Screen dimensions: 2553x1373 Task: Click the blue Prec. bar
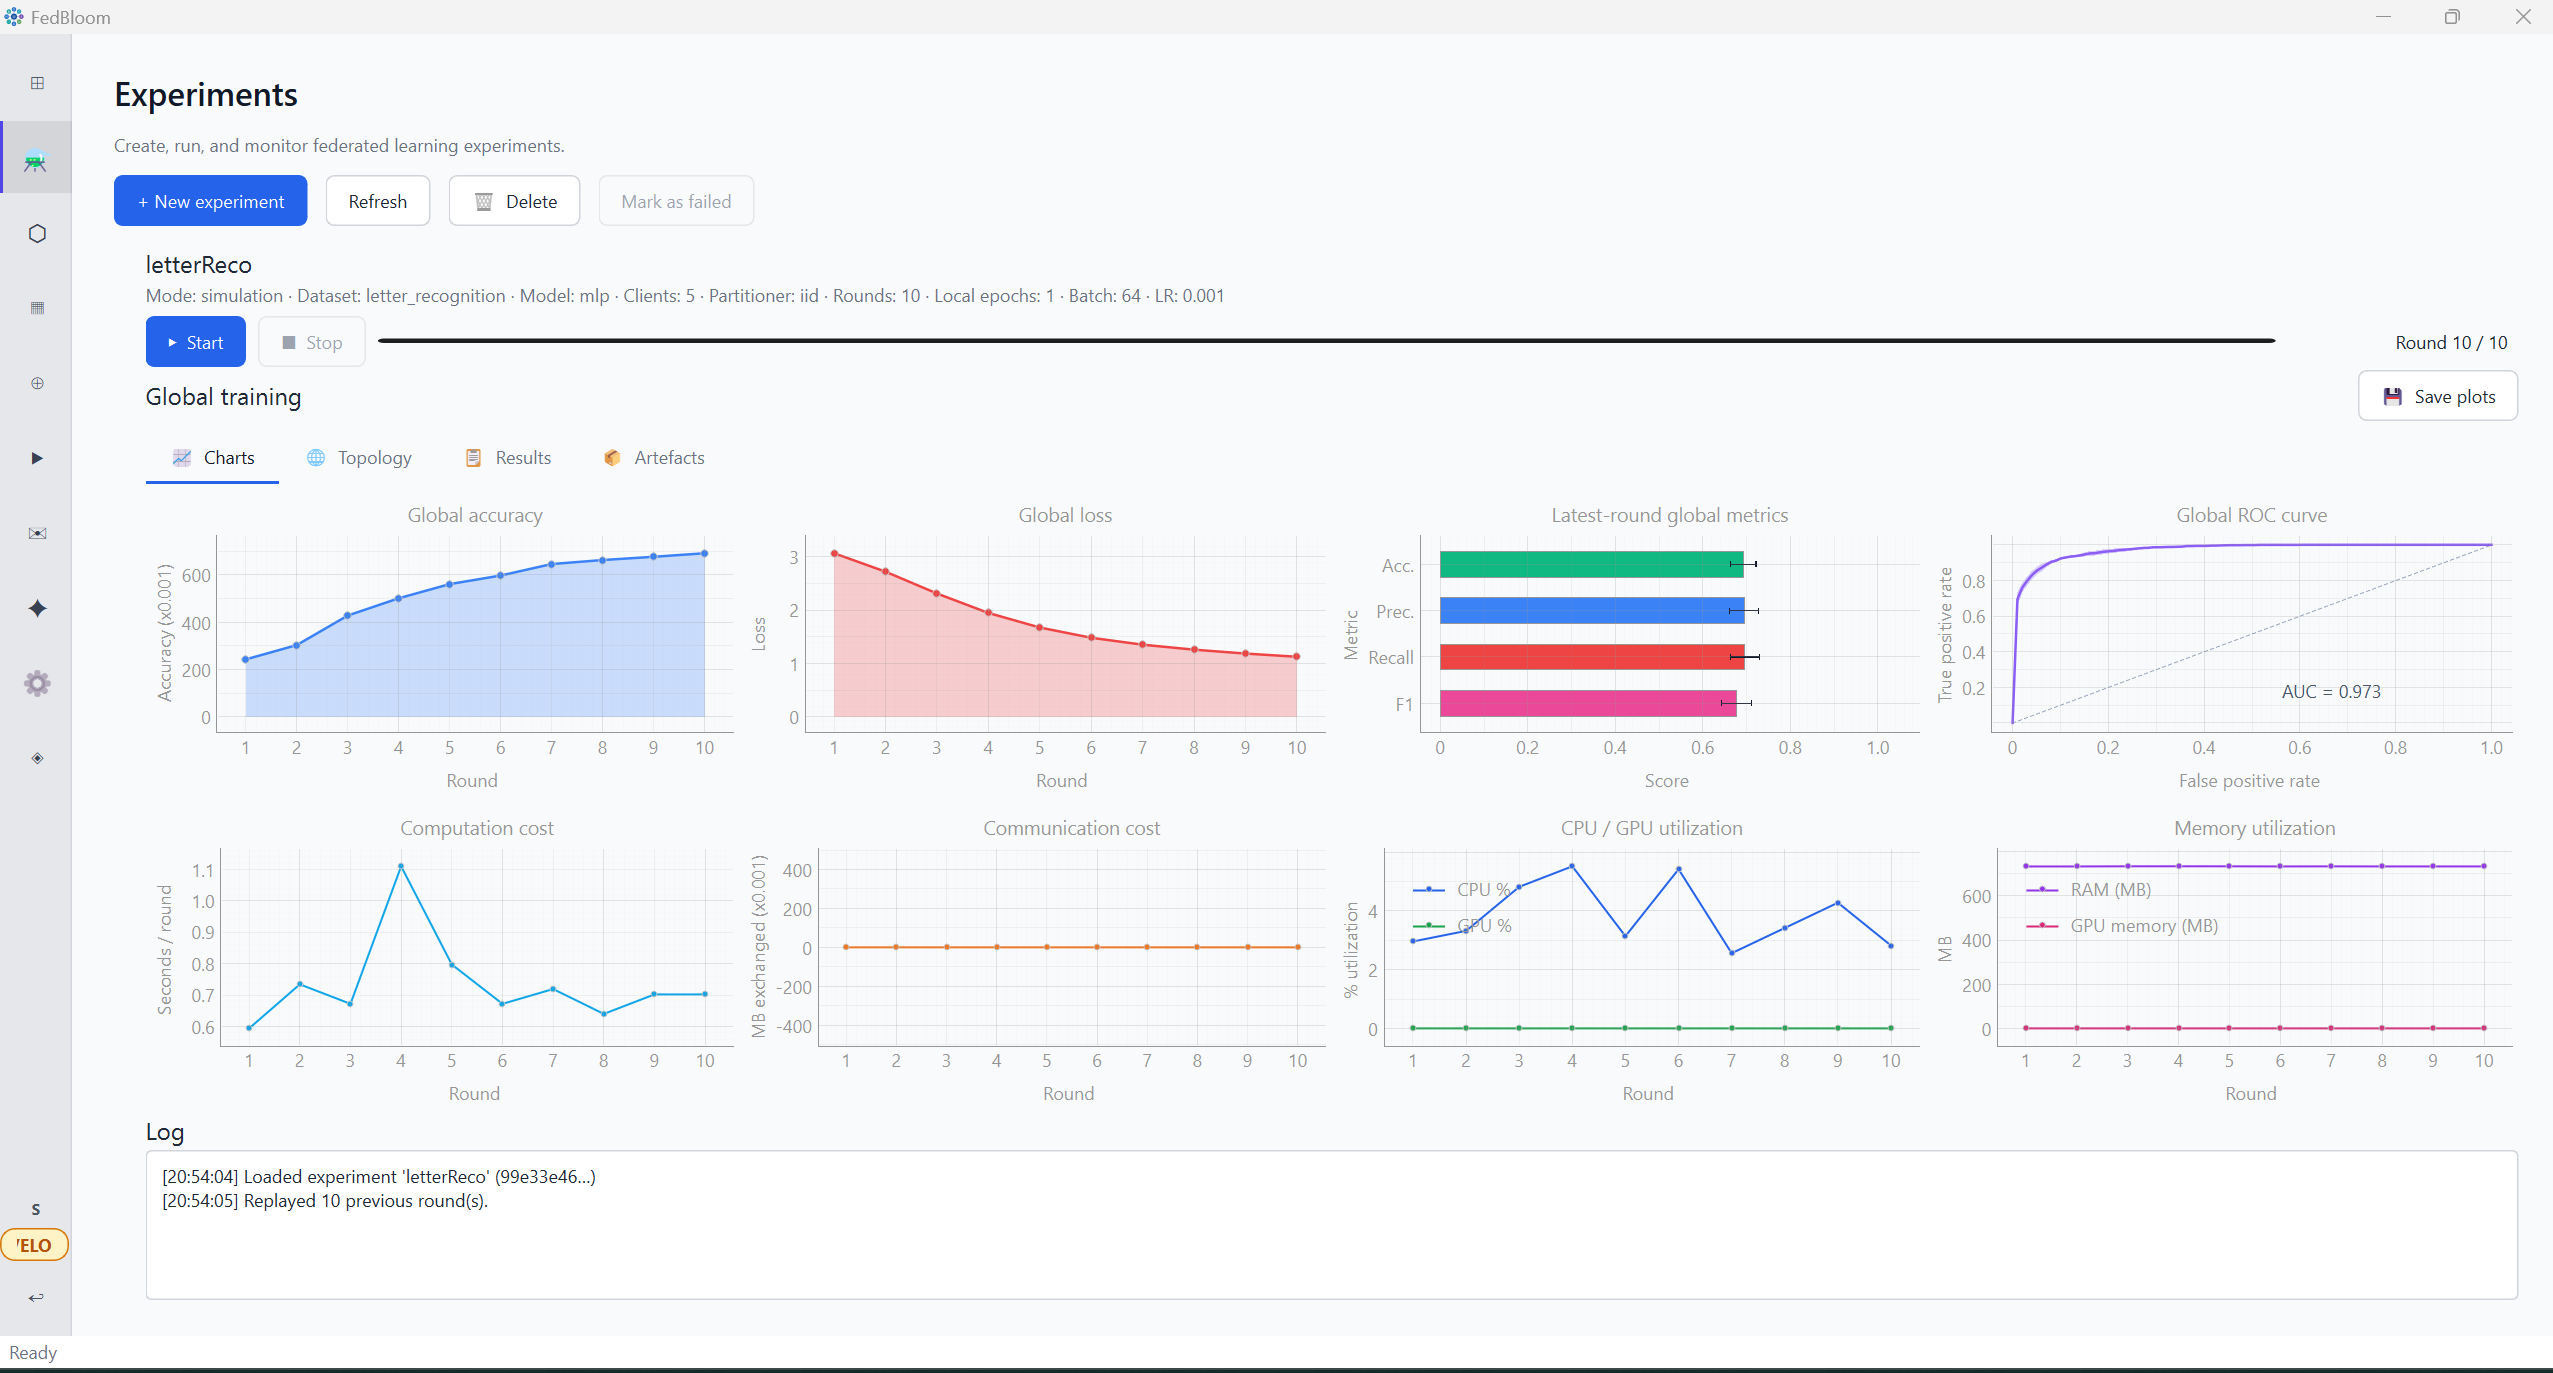tap(1592, 610)
